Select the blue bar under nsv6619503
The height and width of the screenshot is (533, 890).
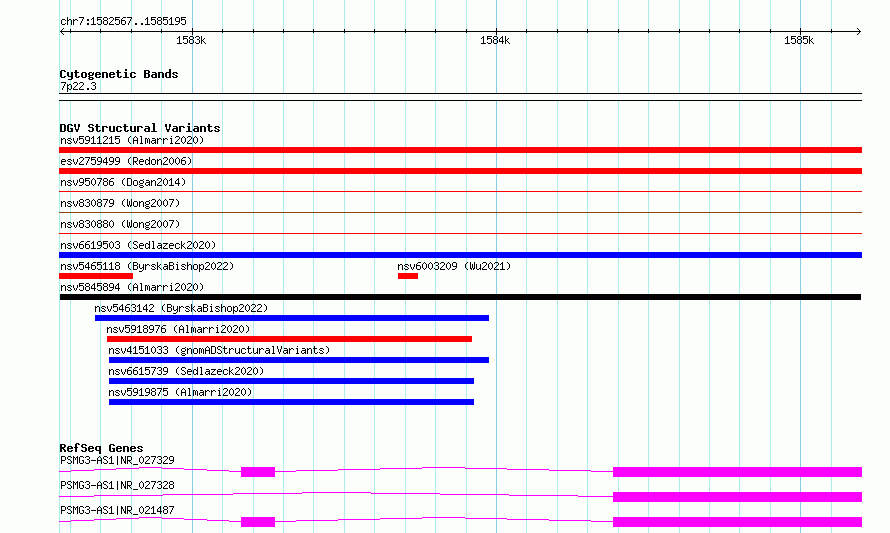460,255
